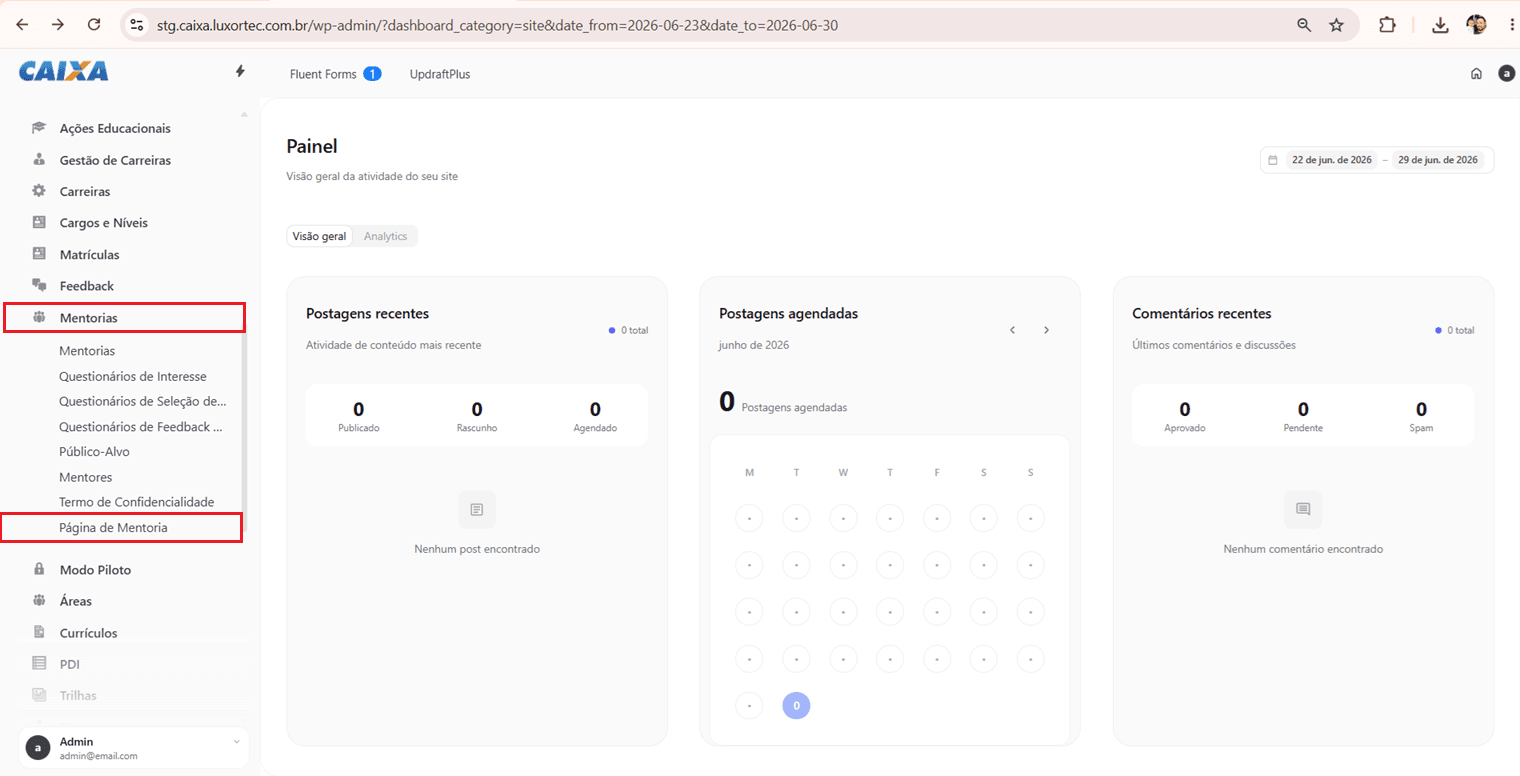Open Questionários de Feedback submenu item

pyautogui.click(x=141, y=426)
